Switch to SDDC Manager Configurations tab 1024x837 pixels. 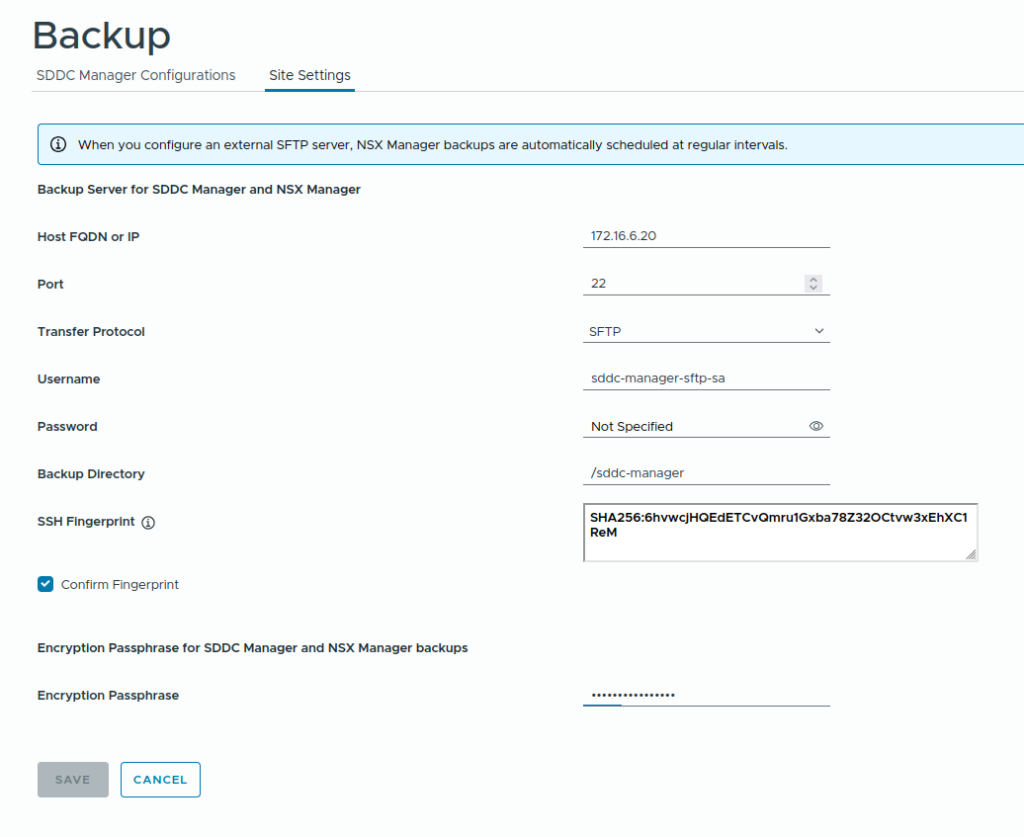tap(136, 75)
